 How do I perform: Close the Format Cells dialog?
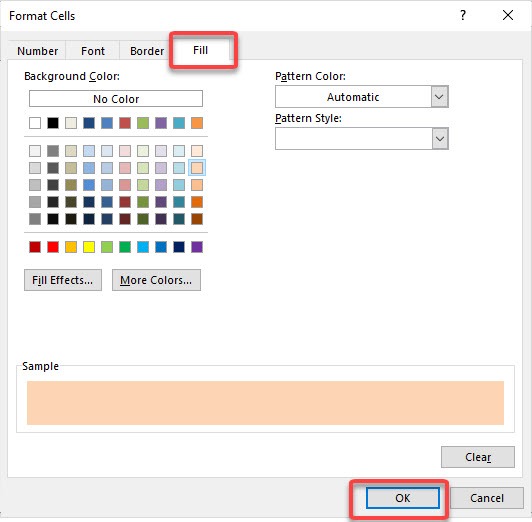point(508,15)
